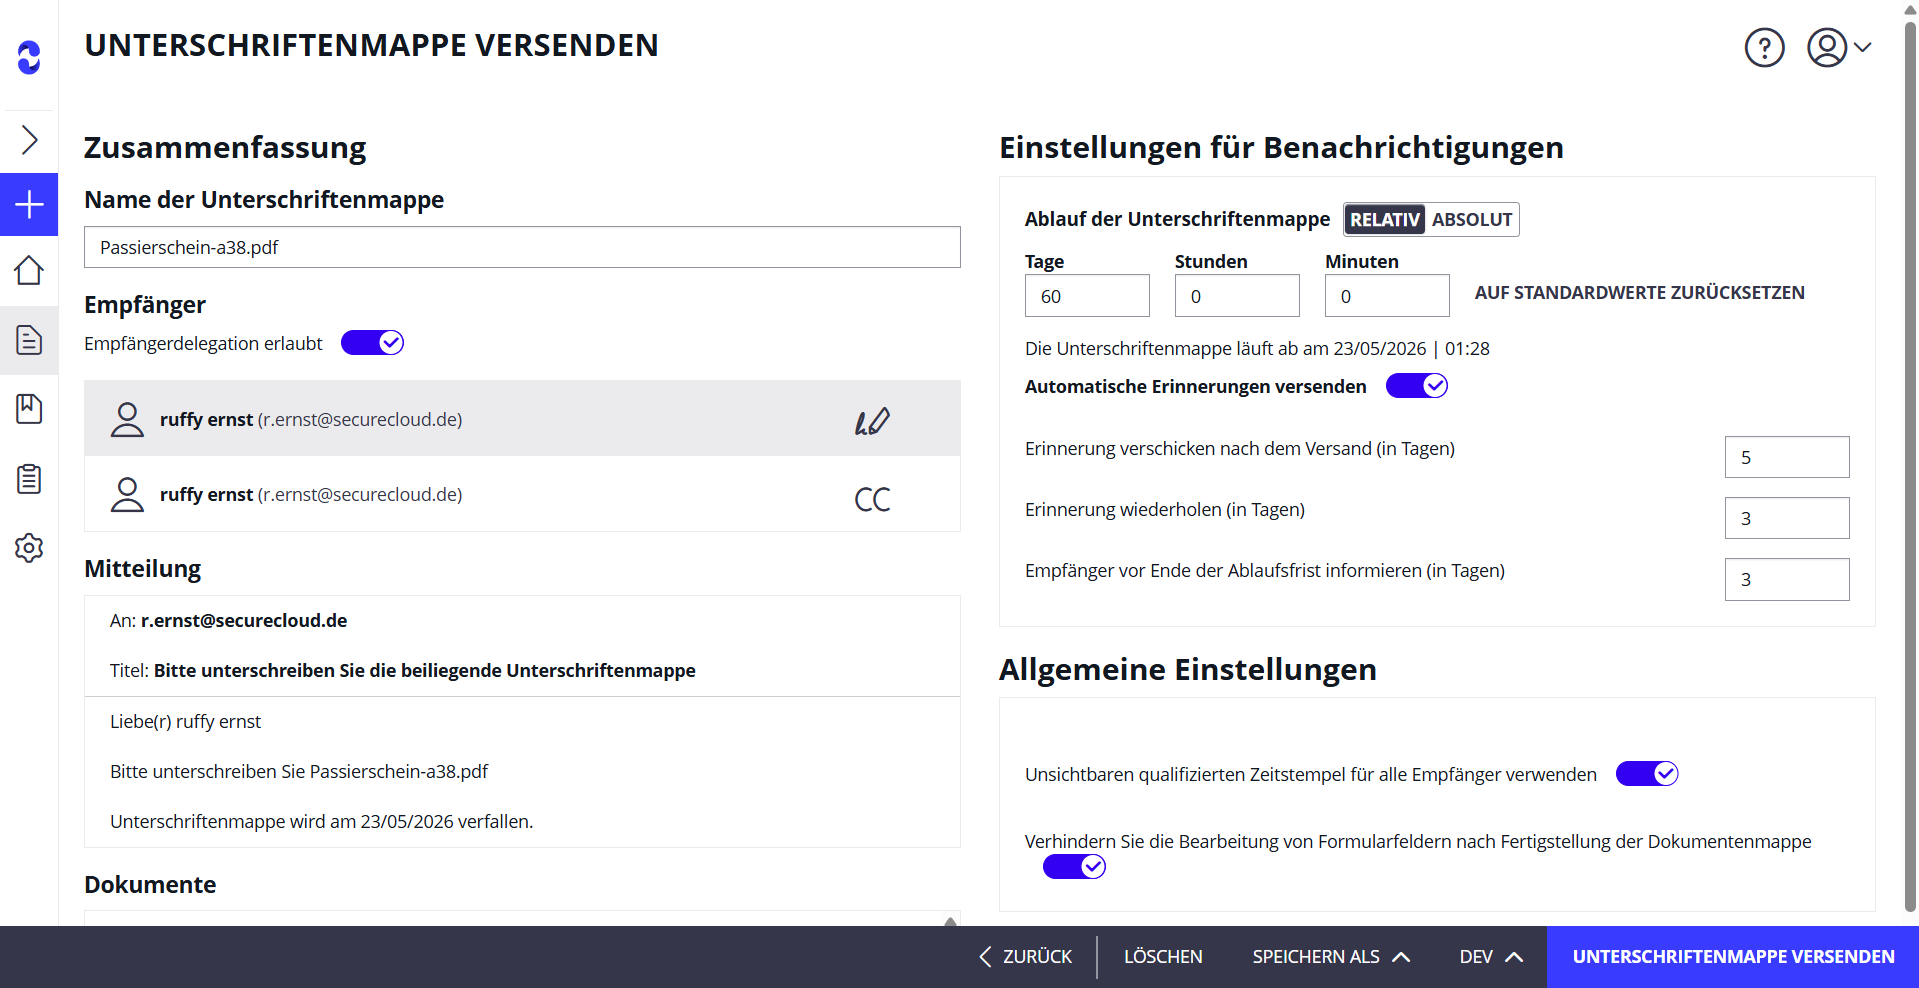Open the settings gear in the sidebar

click(x=29, y=548)
